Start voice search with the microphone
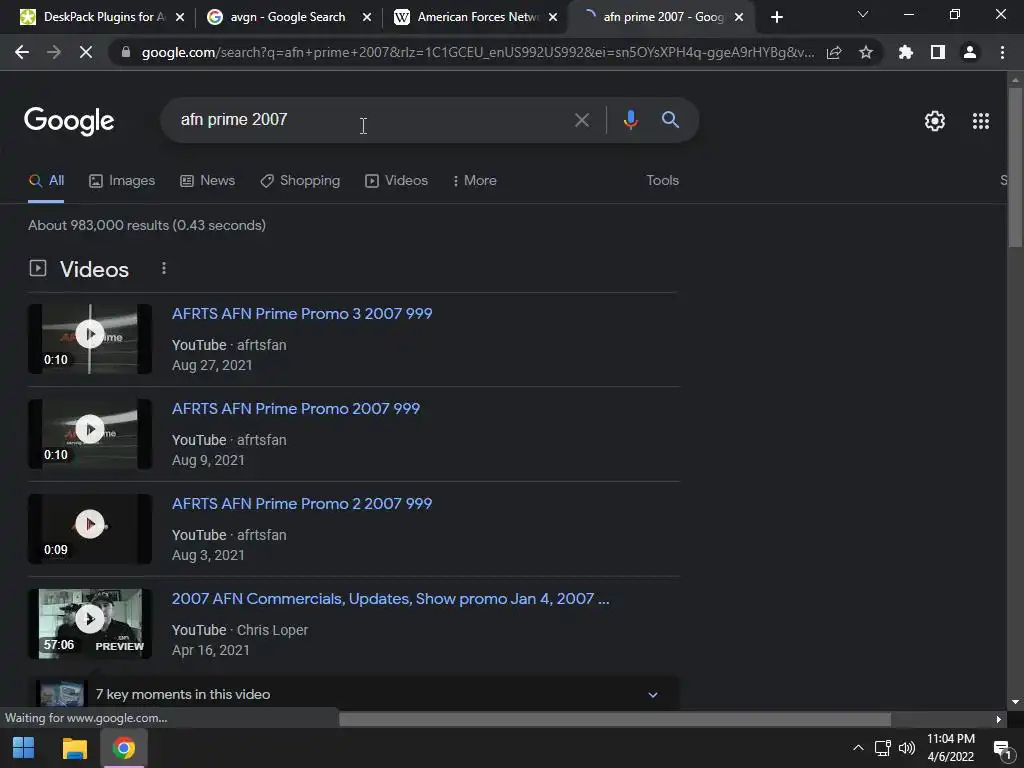1024x768 pixels. coord(630,120)
